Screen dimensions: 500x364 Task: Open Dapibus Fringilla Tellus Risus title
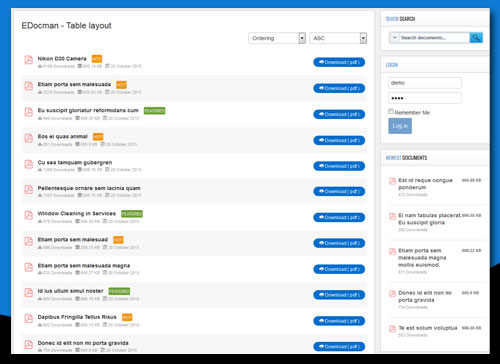point(77,317)
